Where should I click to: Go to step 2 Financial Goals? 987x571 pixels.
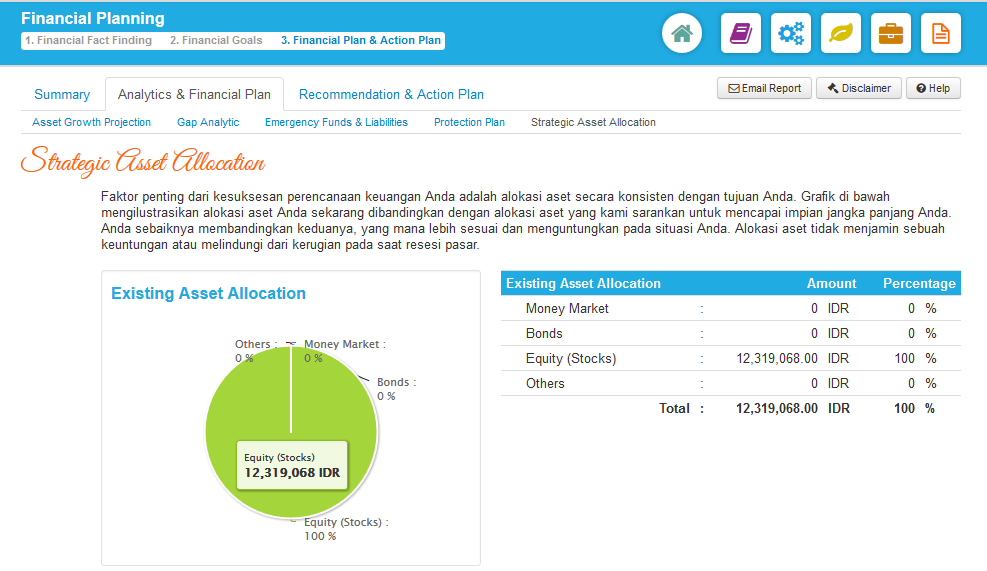[216, 41]
